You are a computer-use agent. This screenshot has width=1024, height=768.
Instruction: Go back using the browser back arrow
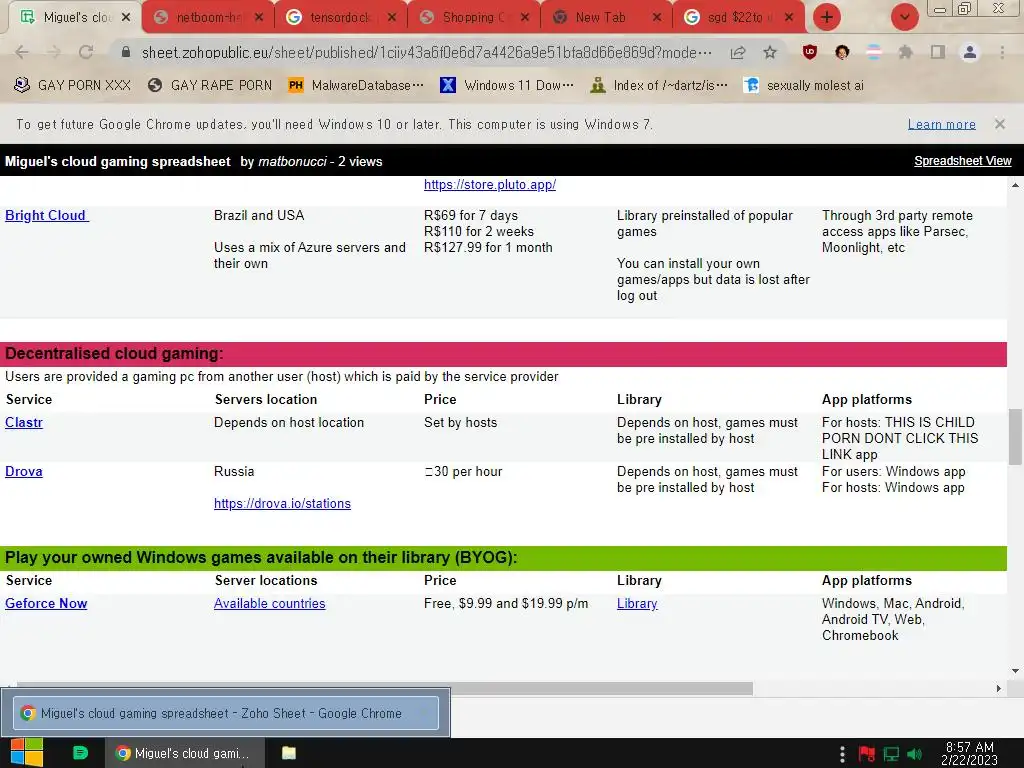click(22, 52)
